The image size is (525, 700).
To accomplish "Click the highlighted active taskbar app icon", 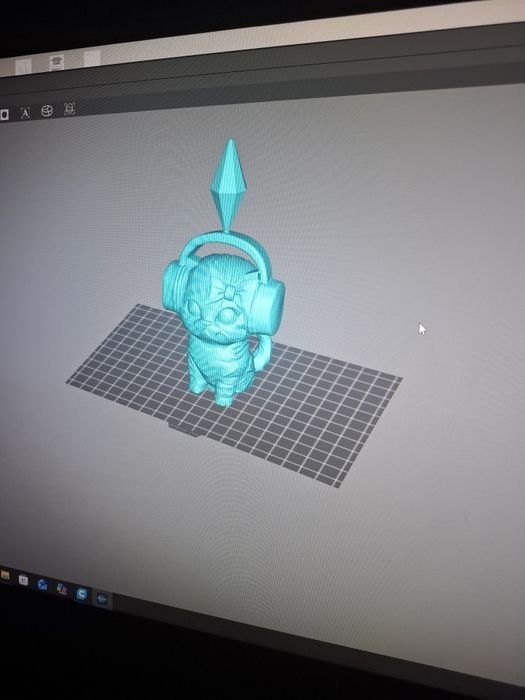I will click(x=102, y=599).
